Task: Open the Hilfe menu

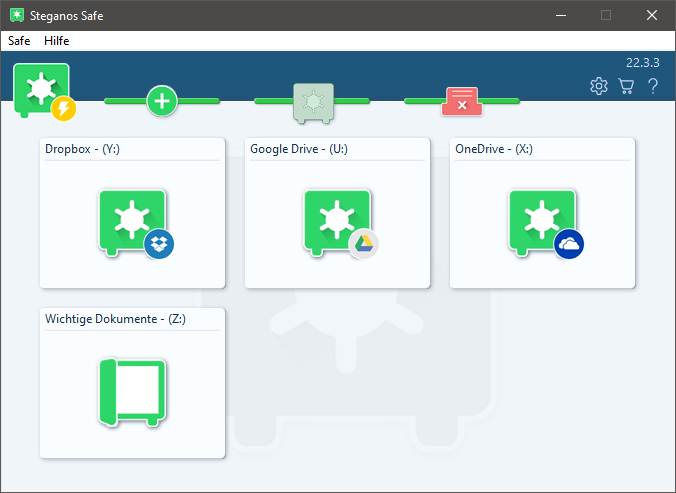Action: 56,41
